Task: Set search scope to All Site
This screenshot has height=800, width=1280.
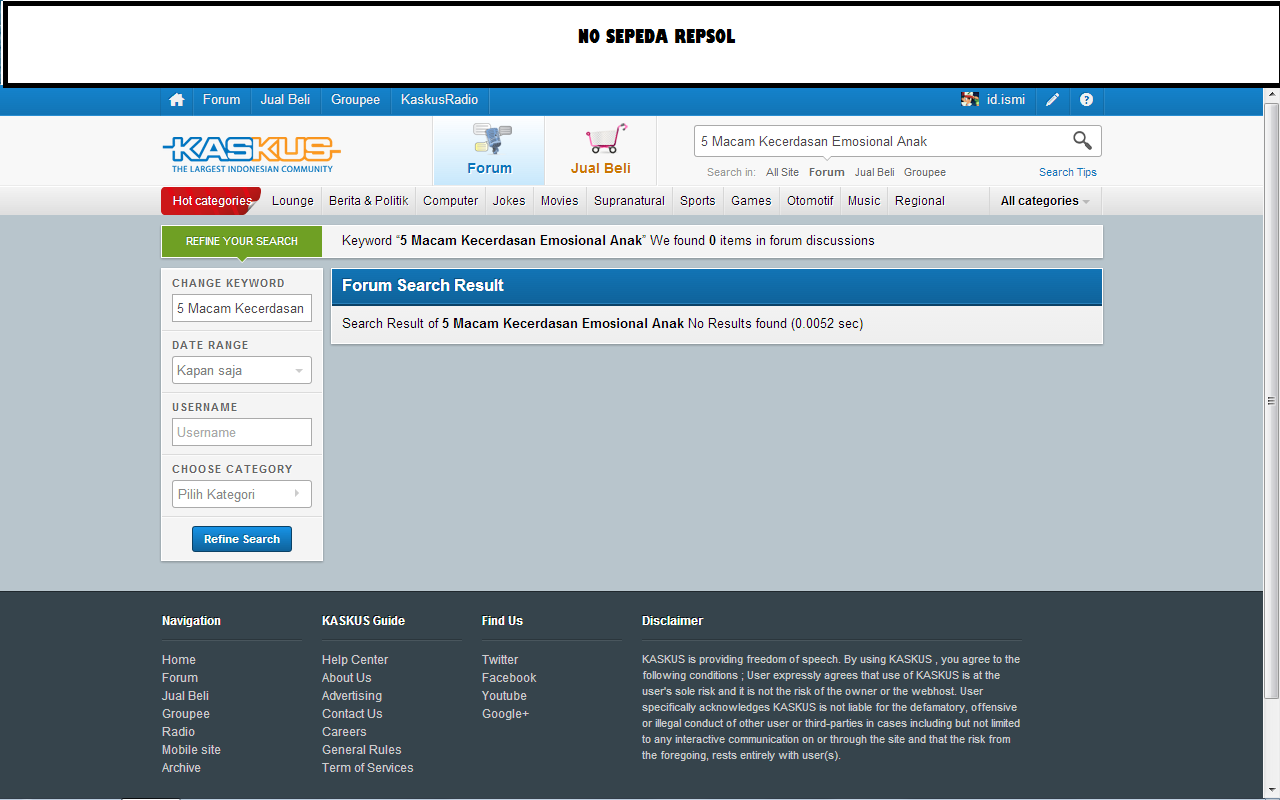Action: 783,172
